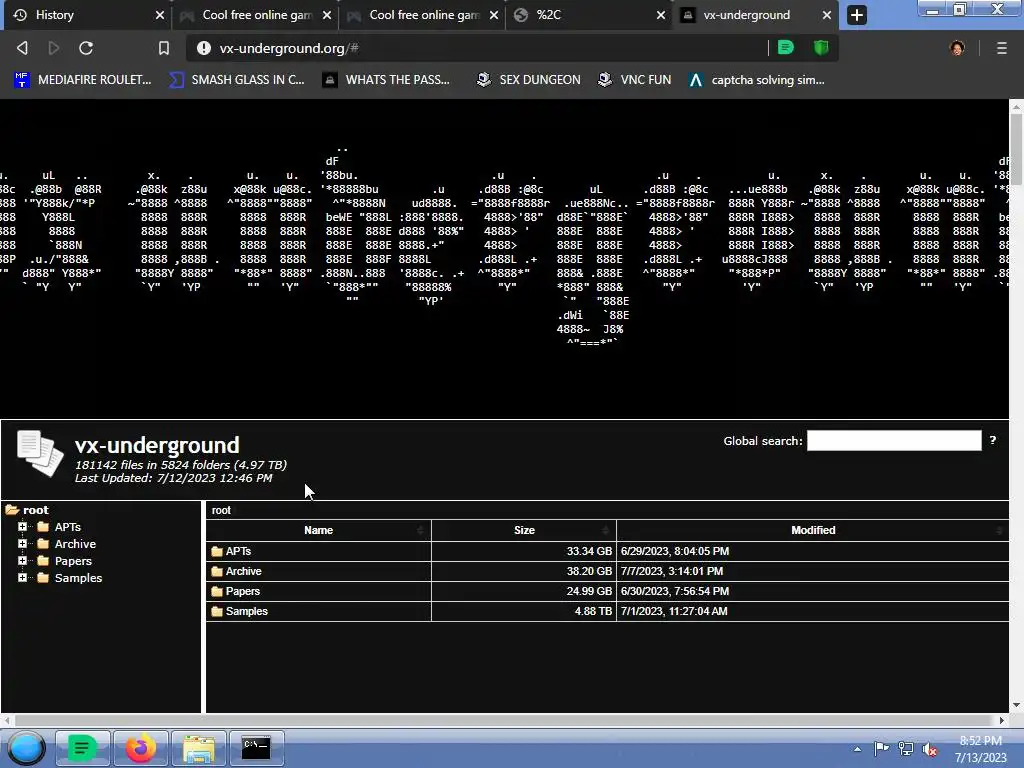Open Command Prompt from the taskbar
This screenshot has height=768, width=1024.
(257, 748)
